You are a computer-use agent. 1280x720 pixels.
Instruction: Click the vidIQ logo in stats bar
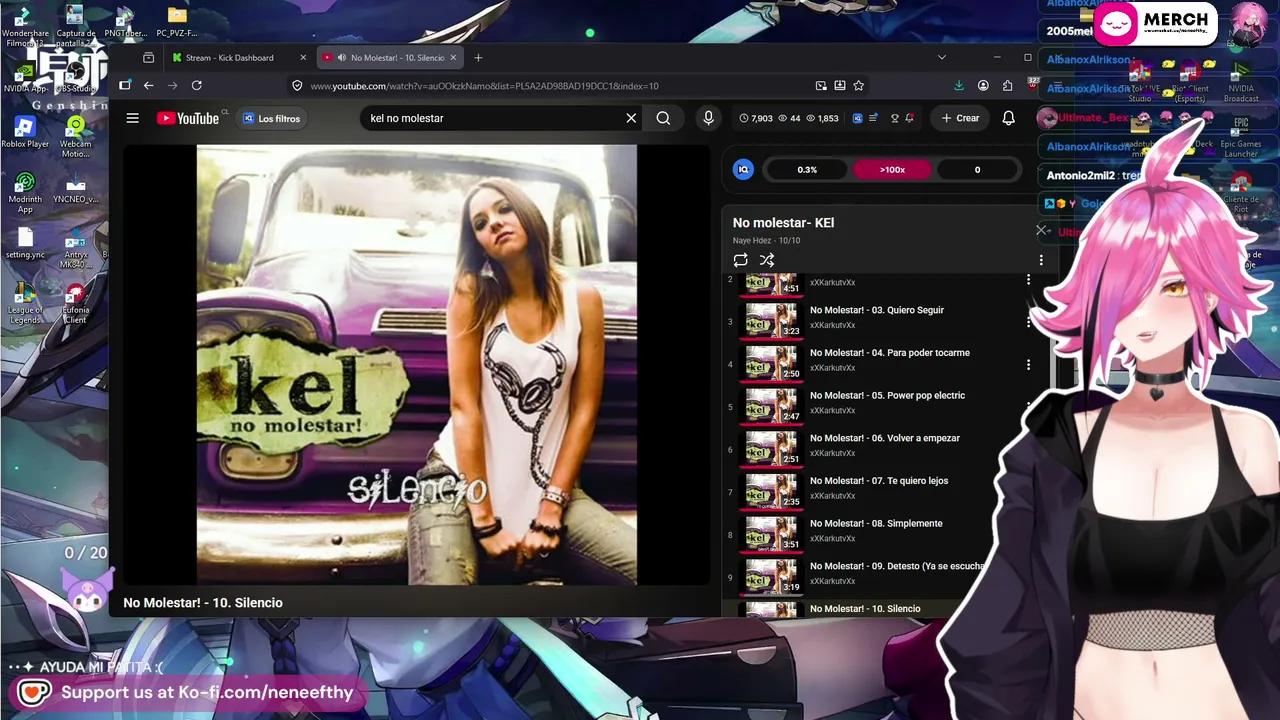click(743, 170)
